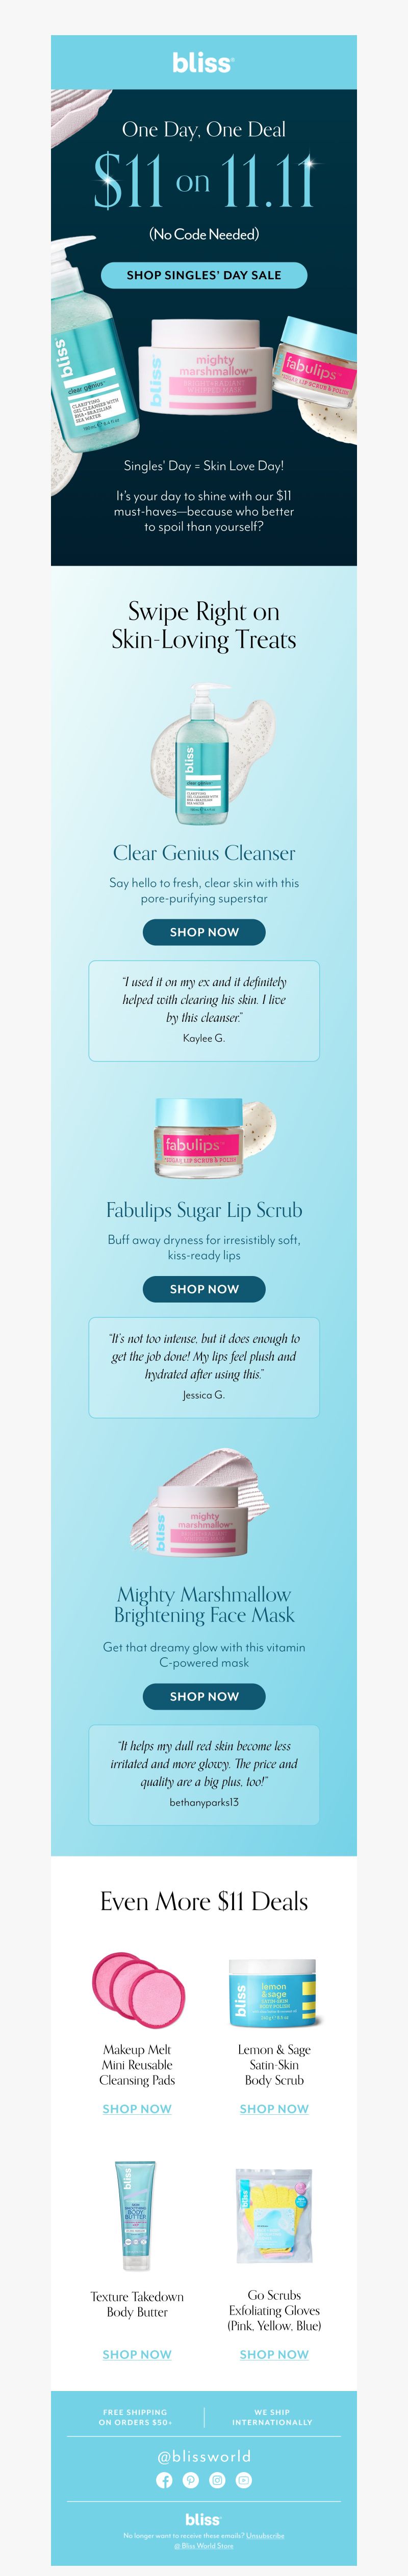Screen dimensions: 408x2576
Task: Click the @blissworld handle text
Action: pos(204,2456)
